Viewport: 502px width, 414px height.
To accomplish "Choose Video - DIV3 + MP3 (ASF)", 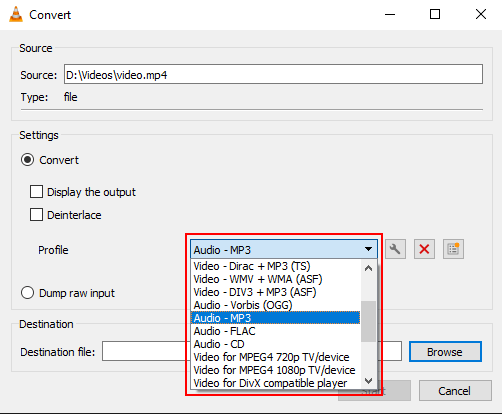I will click(275, 292).
